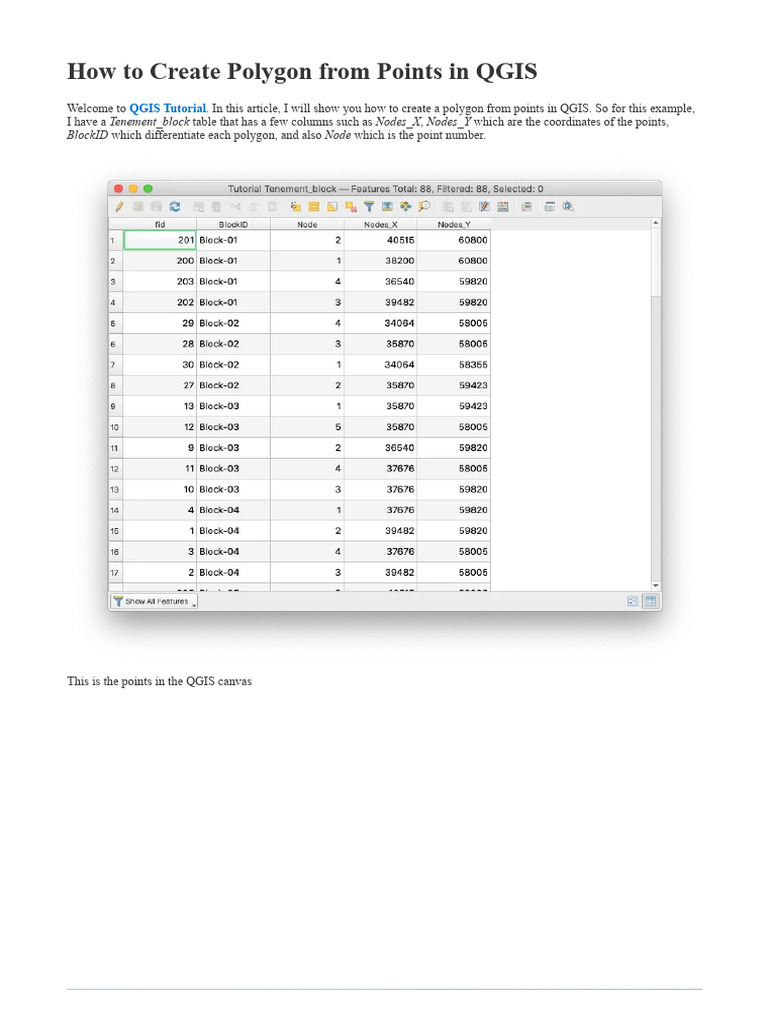Click the funnel filter using form icon
Viewport: 768px width, 1024px height.
369,206
